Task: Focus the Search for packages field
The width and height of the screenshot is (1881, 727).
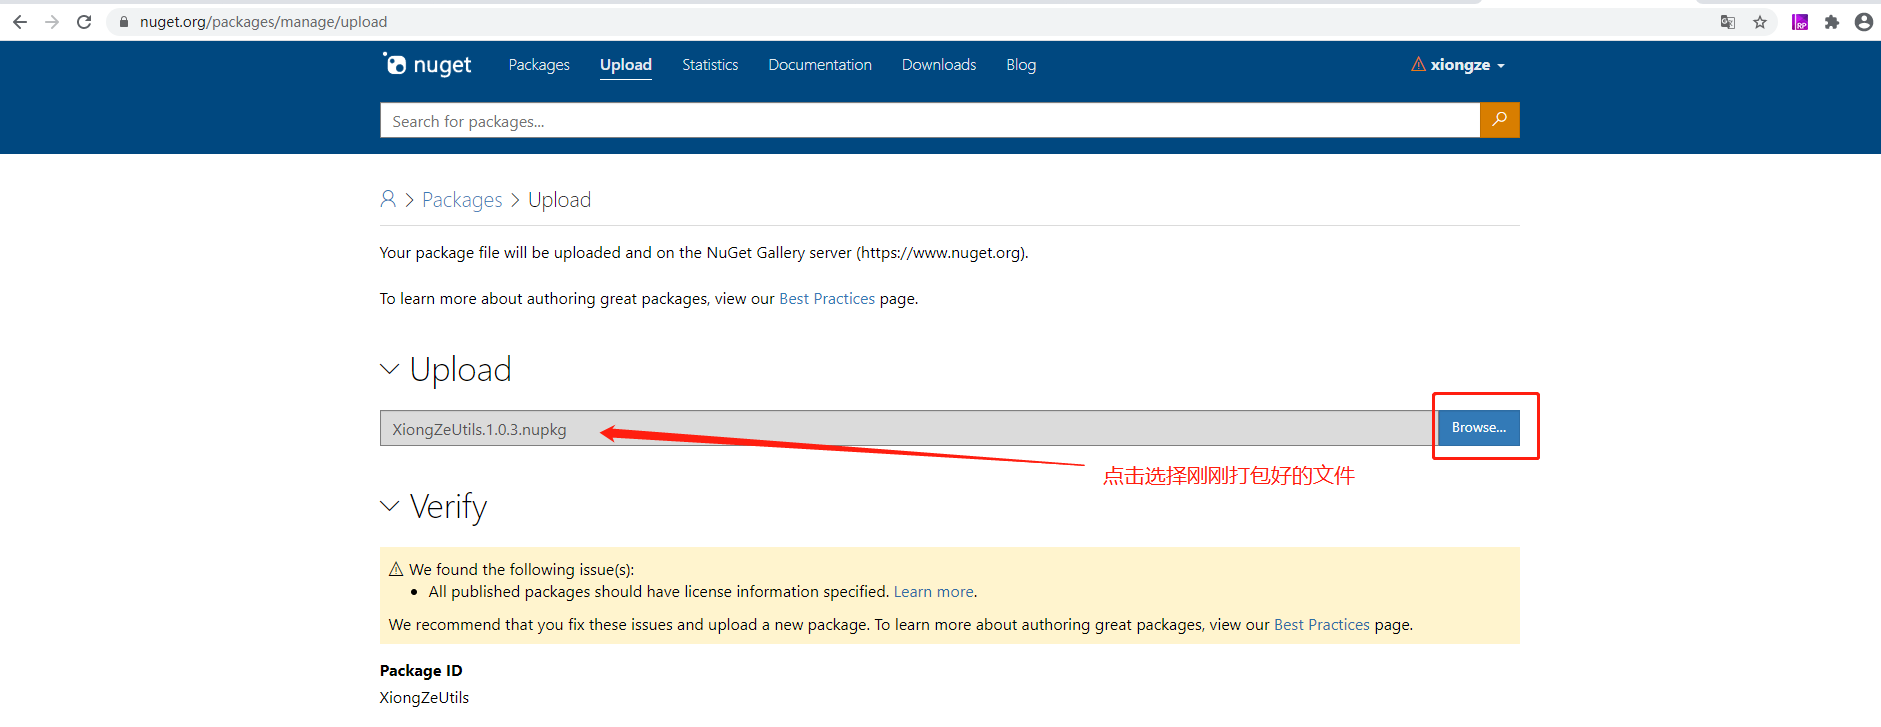Action: coord(930,120)
